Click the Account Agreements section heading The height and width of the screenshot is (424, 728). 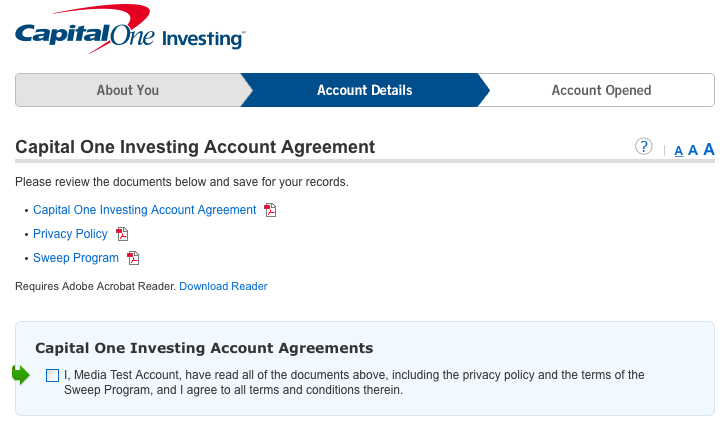(x=204, y=348)
